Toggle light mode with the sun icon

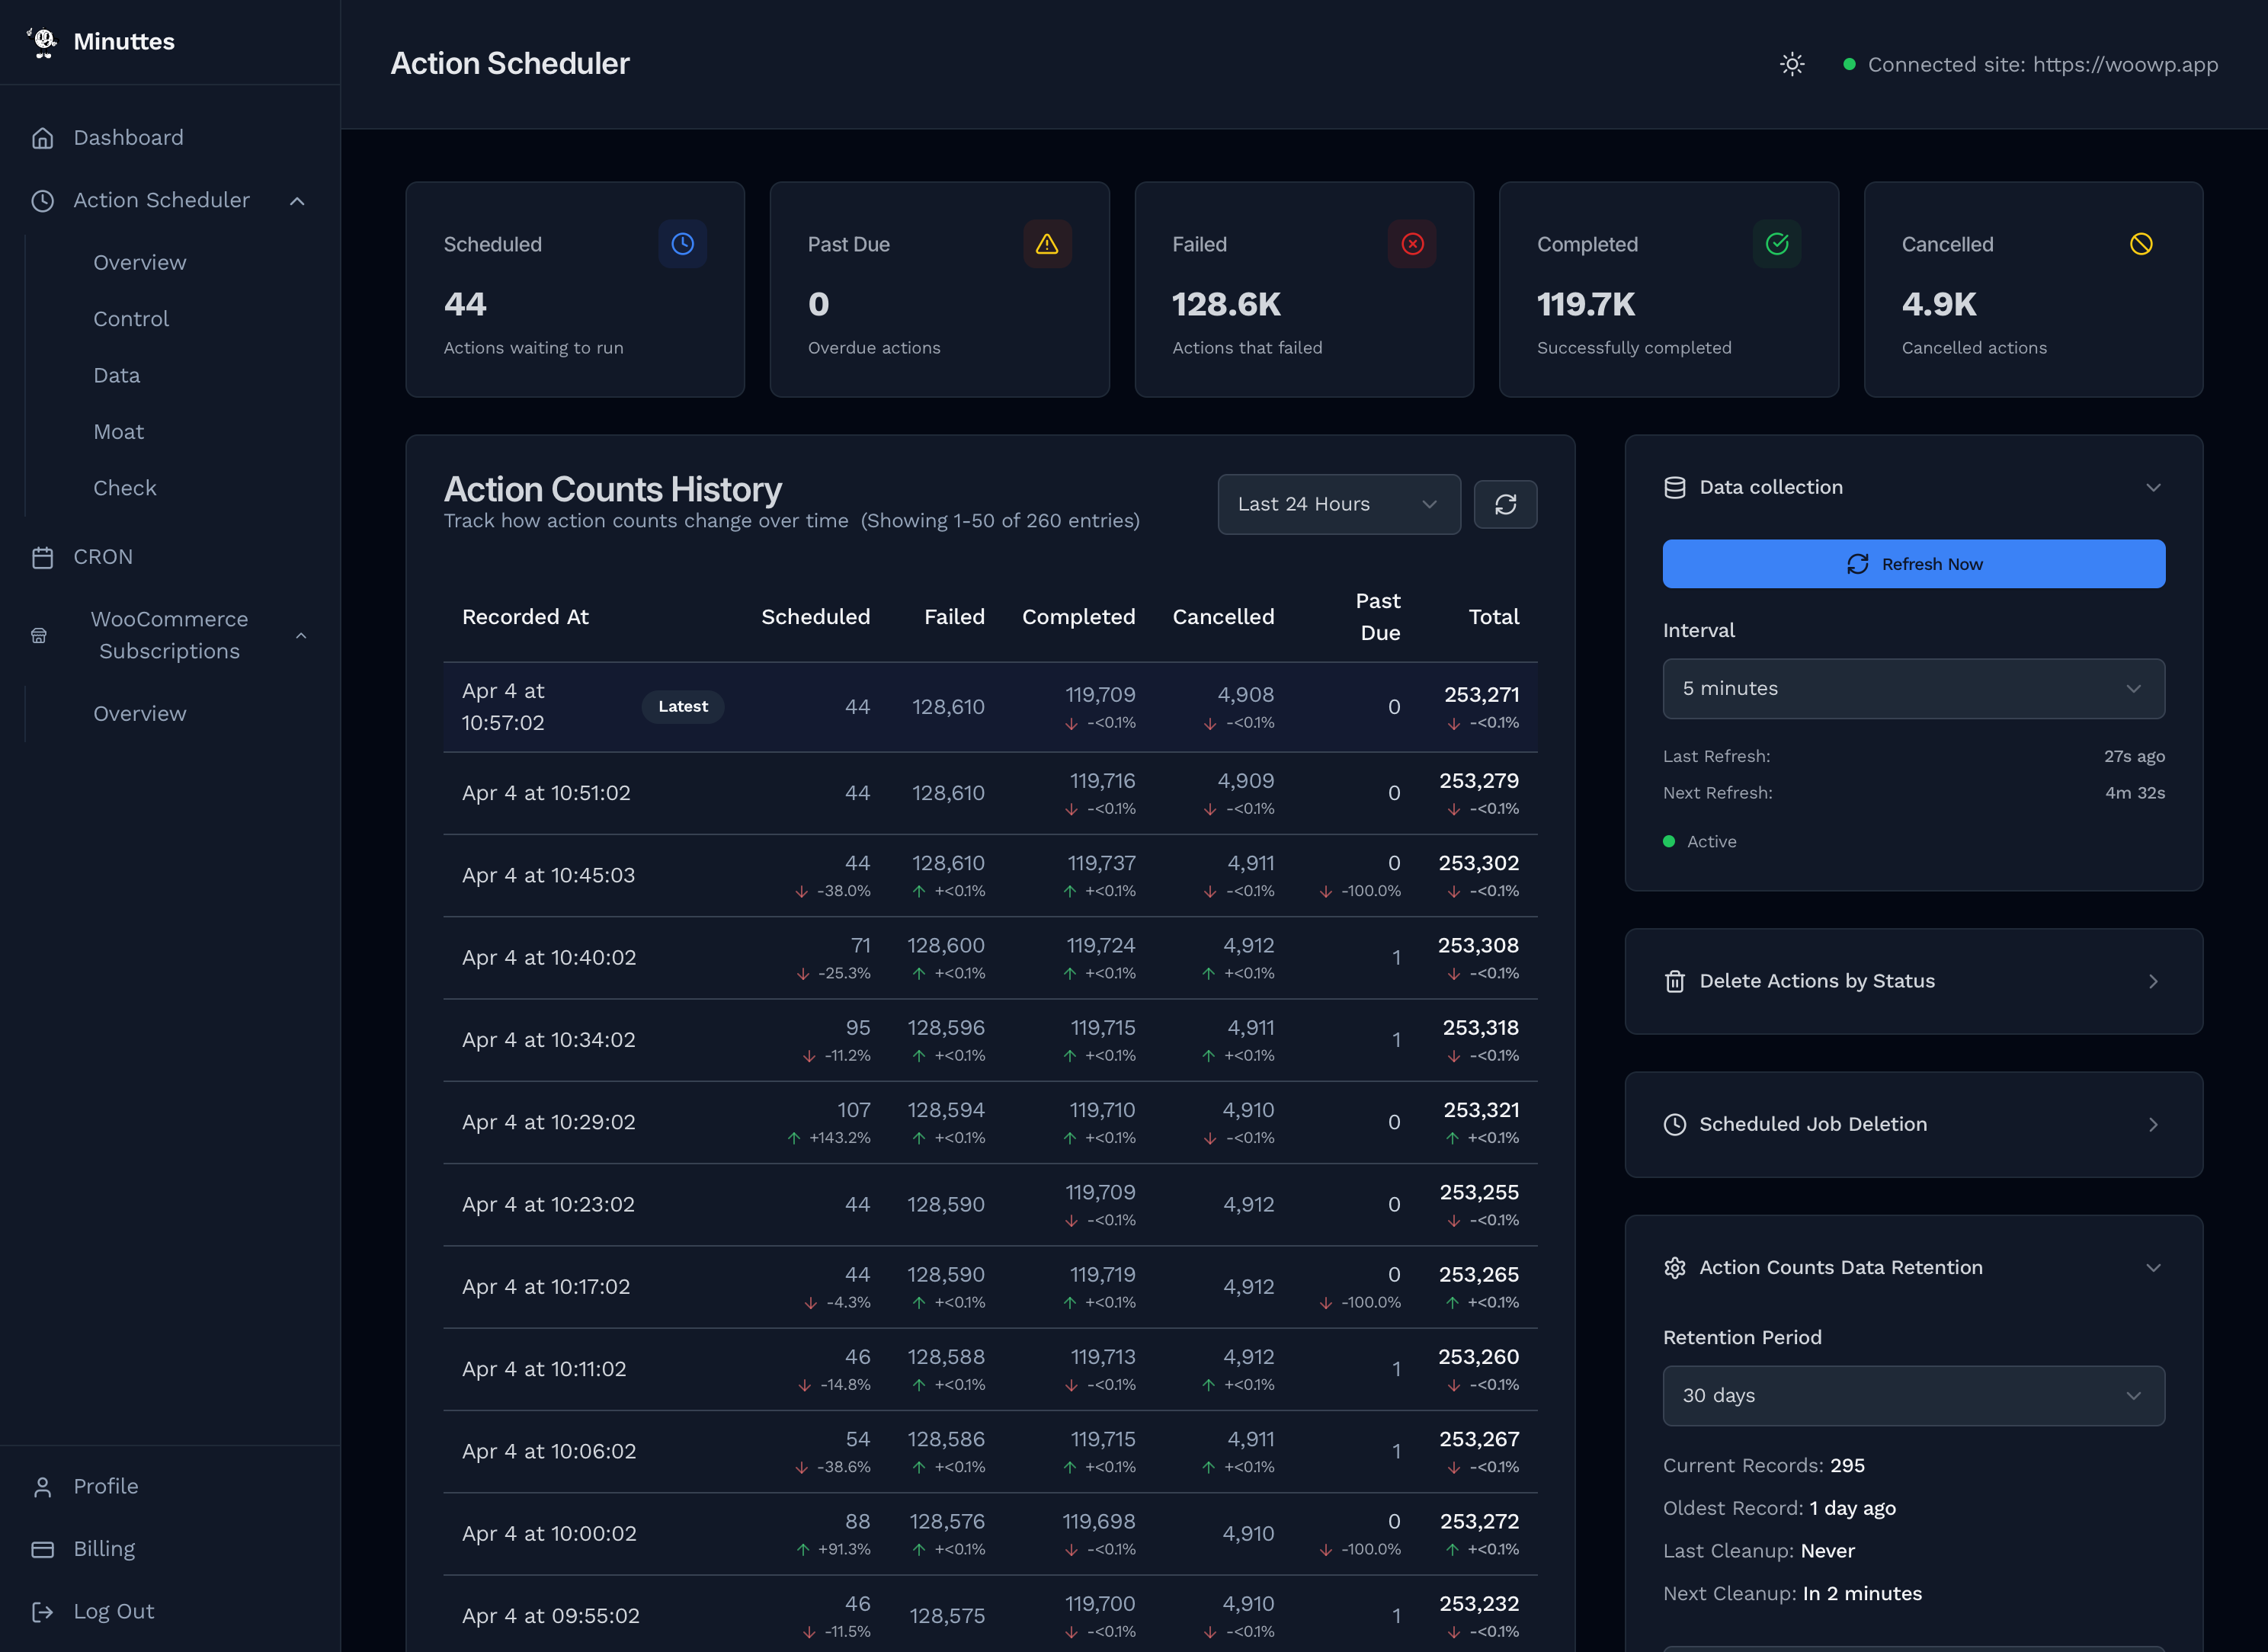(x=1791, y=63)
